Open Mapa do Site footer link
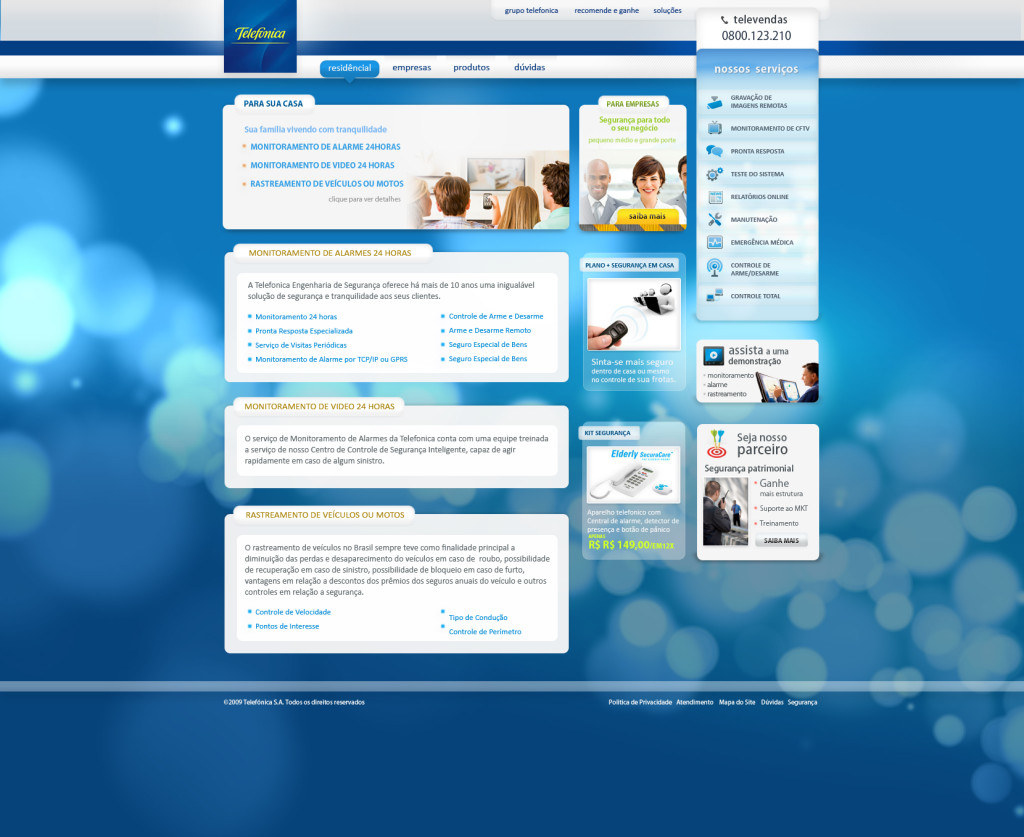This screenshot has width=1024, height=837. pos(737,703)
